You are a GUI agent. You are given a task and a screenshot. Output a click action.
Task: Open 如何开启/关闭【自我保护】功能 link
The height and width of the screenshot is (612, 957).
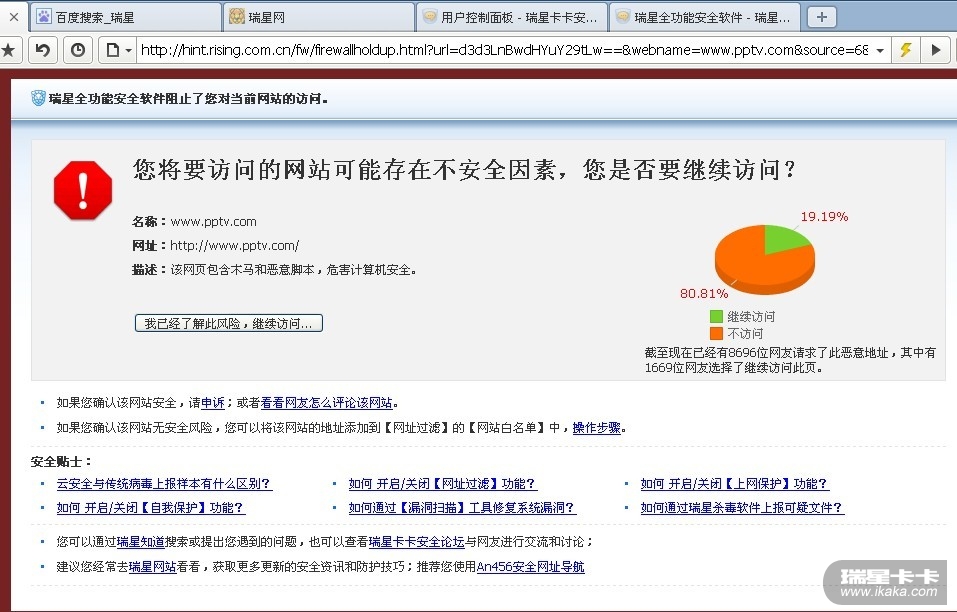tap(150, 508)
